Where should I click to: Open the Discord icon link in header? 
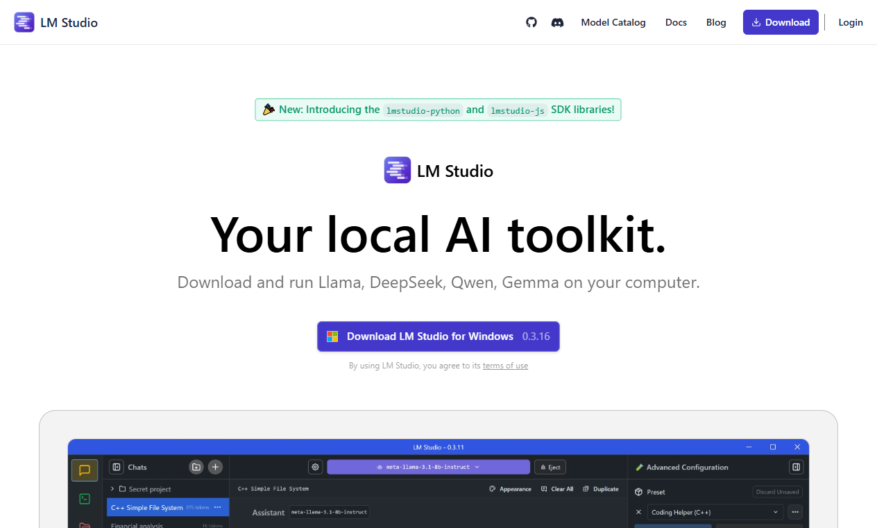tap(557, 22)
